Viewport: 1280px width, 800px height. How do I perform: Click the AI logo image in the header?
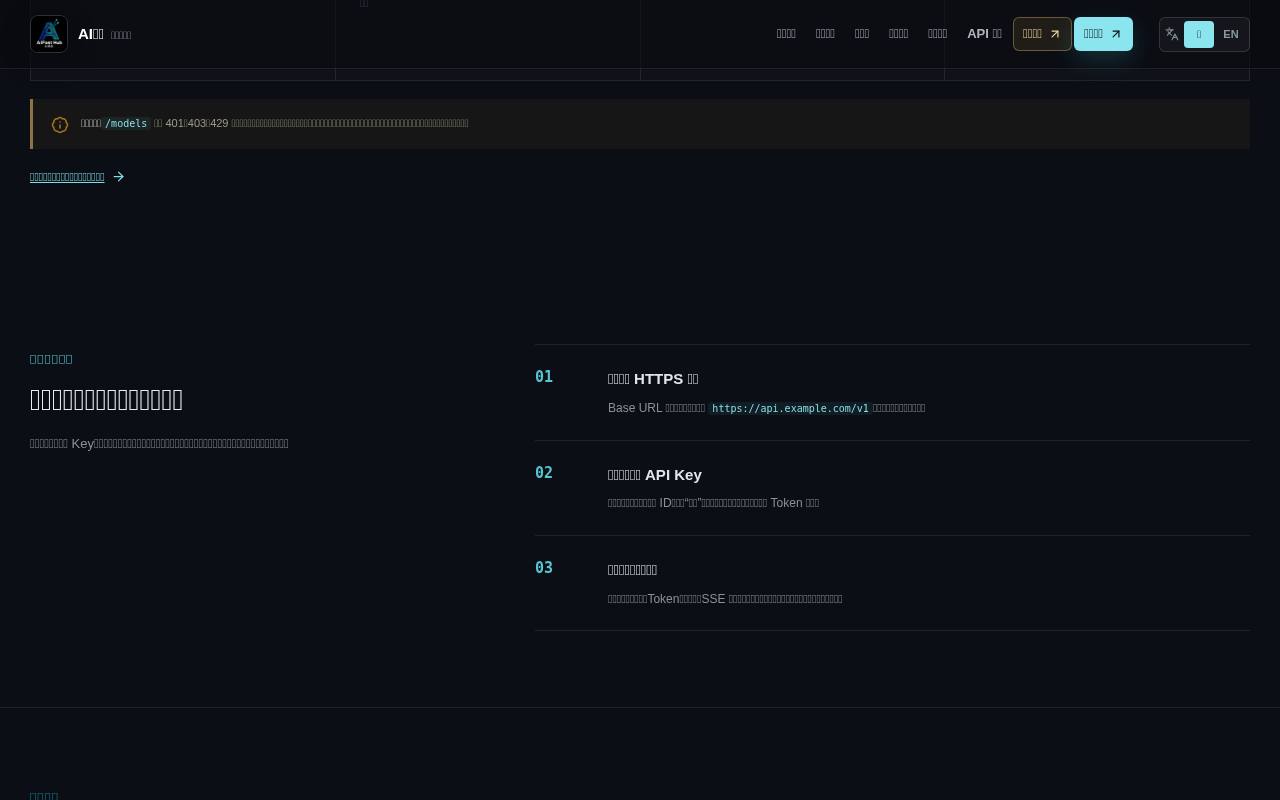49,34
